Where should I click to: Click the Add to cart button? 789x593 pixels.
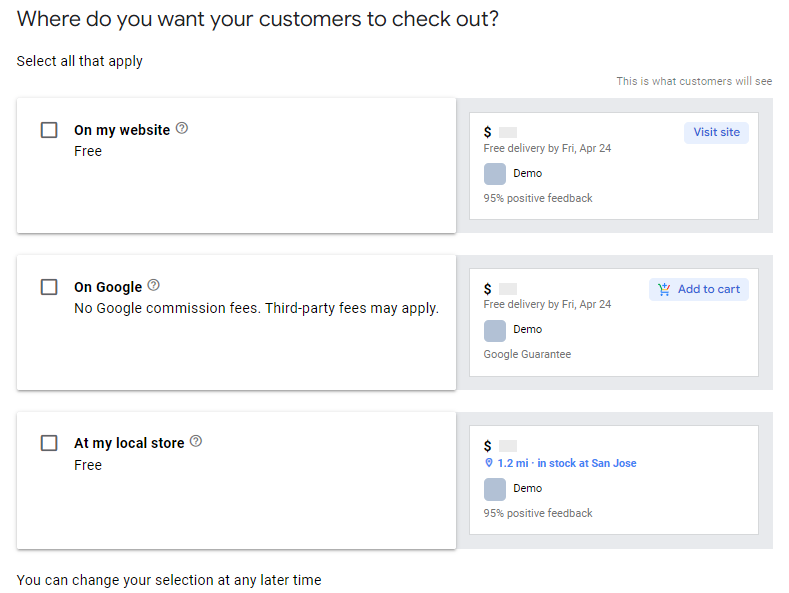(x=699, y=289)
